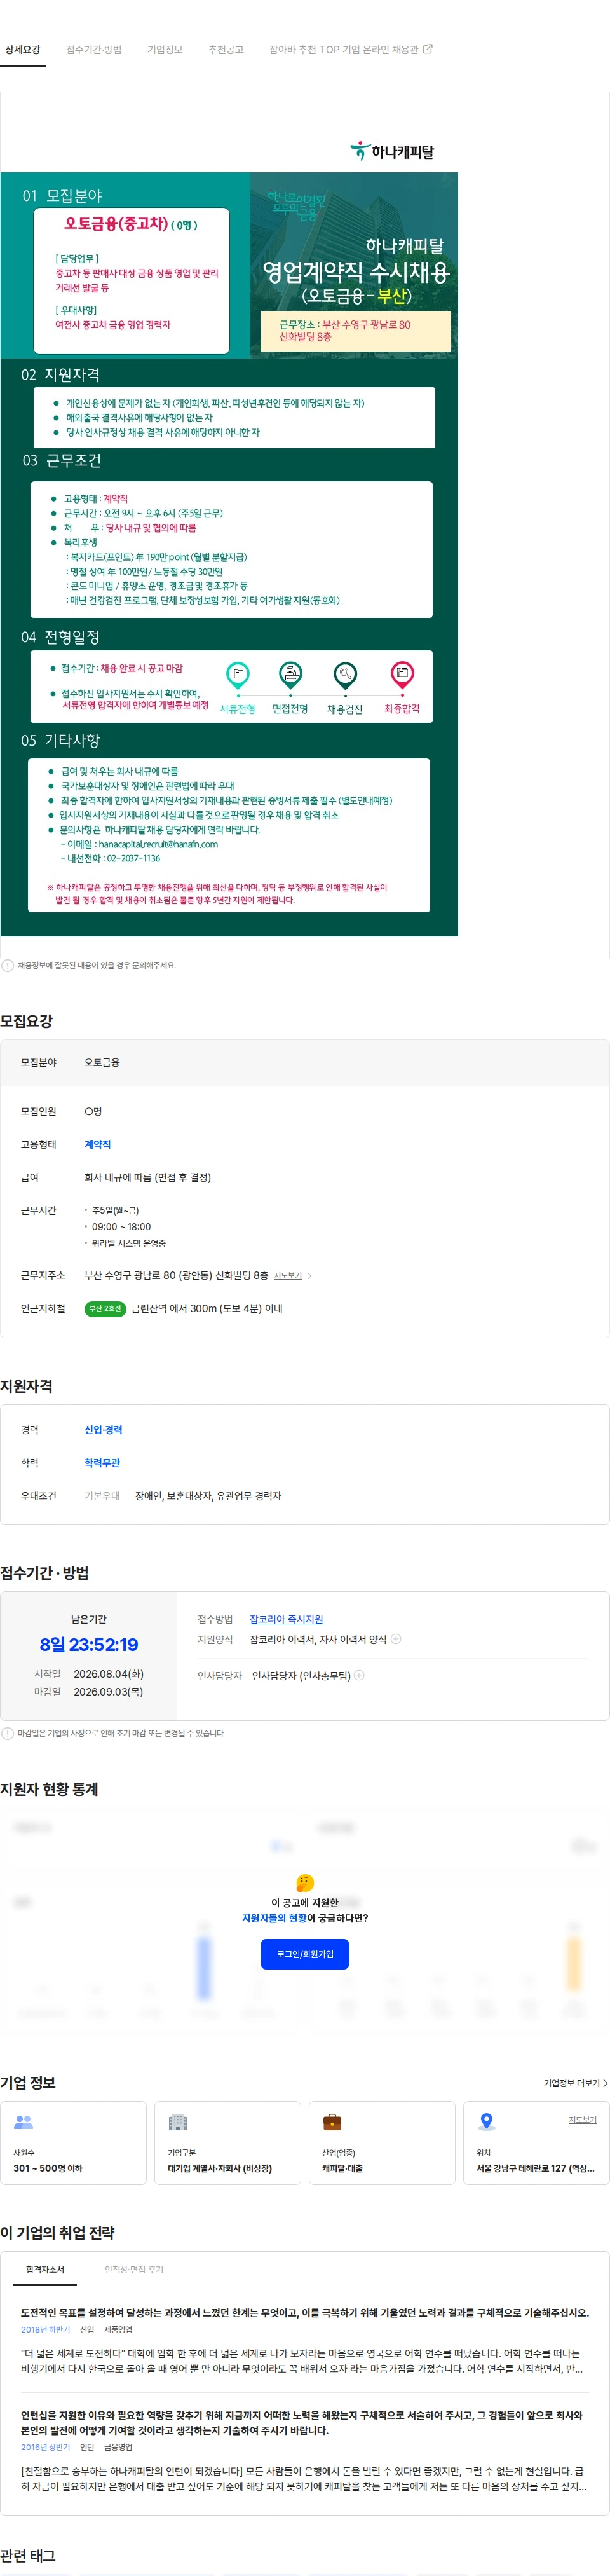Click the 부산 2호선 subway badge
The width and height of the screenshot is (610, 2576).
105,1308
